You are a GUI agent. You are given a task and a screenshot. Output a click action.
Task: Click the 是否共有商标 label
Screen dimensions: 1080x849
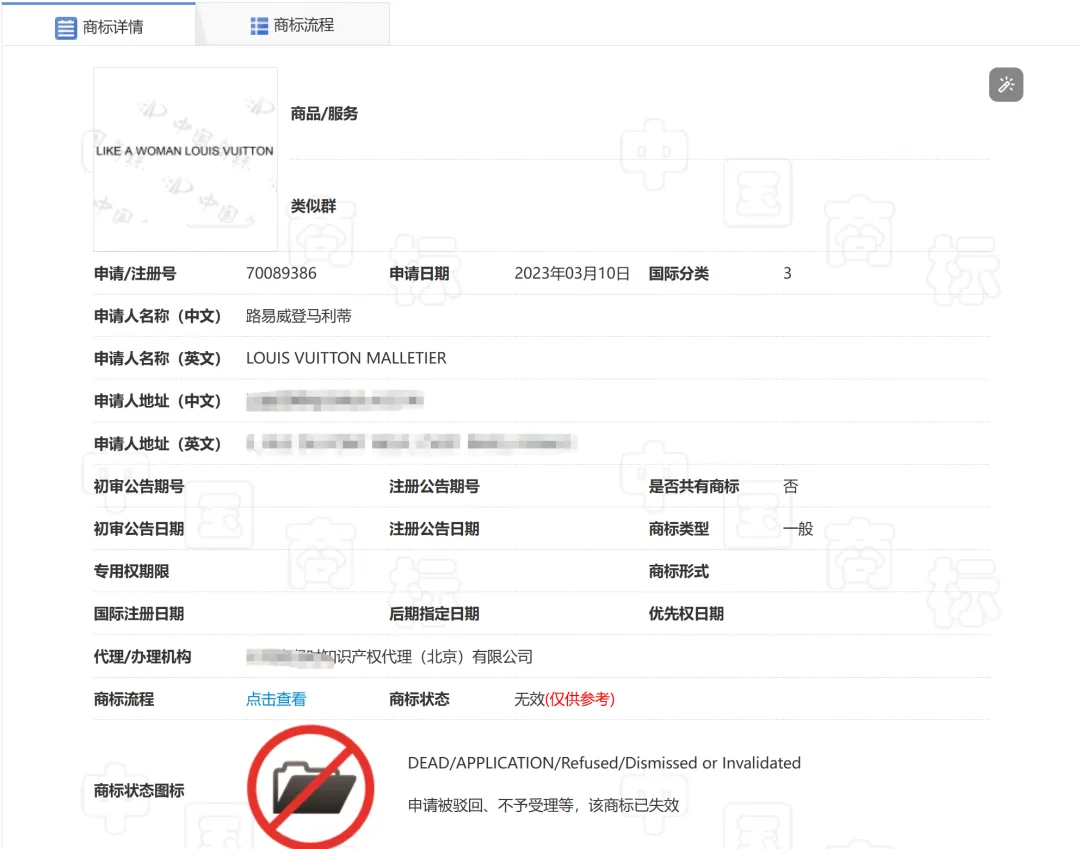[x=694, y=486]
